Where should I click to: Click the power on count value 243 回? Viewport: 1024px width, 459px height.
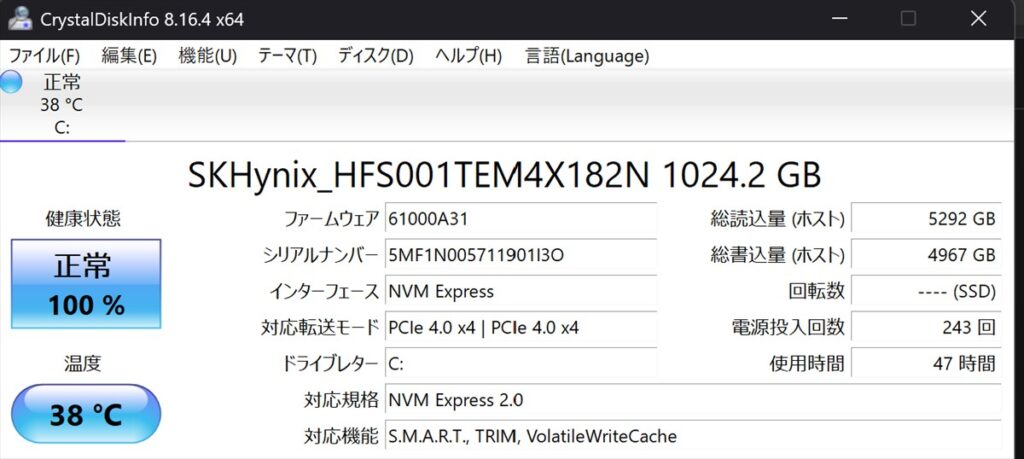coord(926,327)
